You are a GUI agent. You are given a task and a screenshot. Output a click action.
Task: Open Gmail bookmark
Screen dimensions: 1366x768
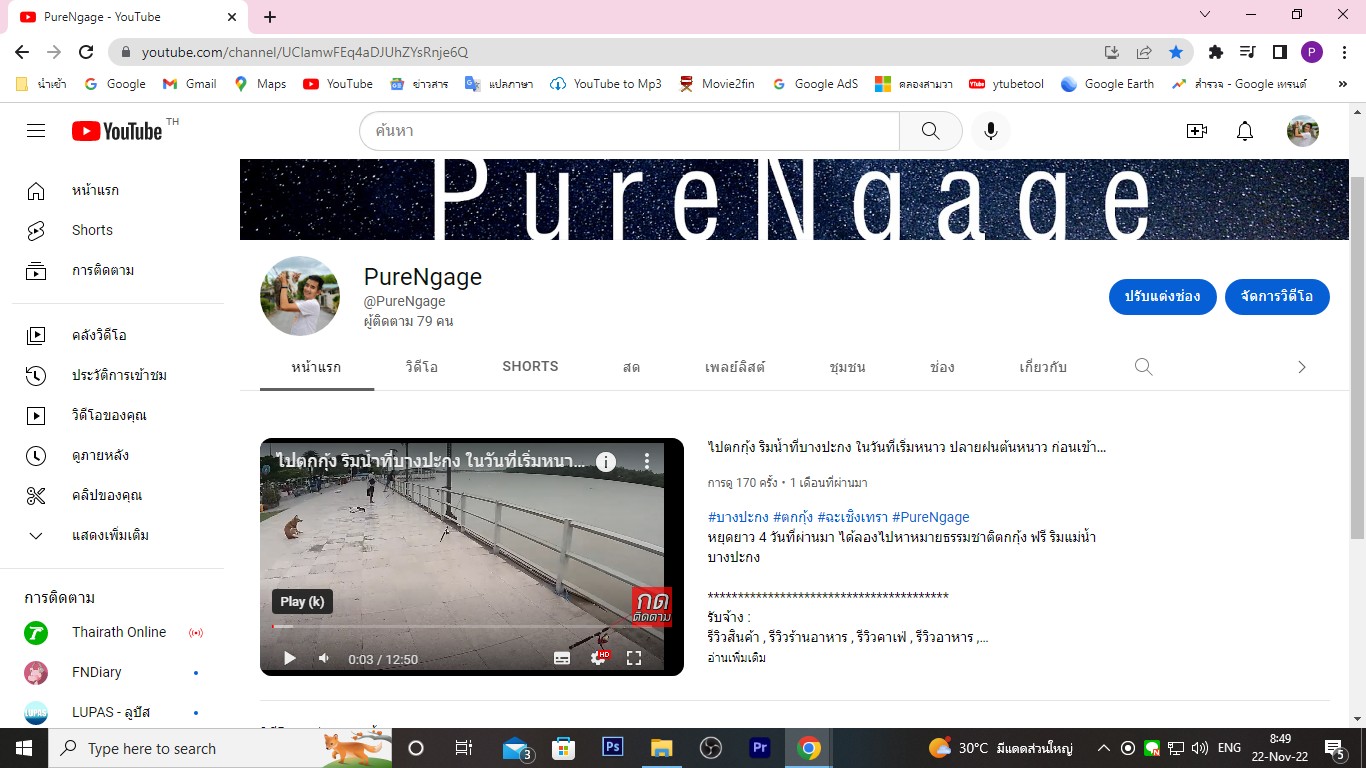[189, 84]
